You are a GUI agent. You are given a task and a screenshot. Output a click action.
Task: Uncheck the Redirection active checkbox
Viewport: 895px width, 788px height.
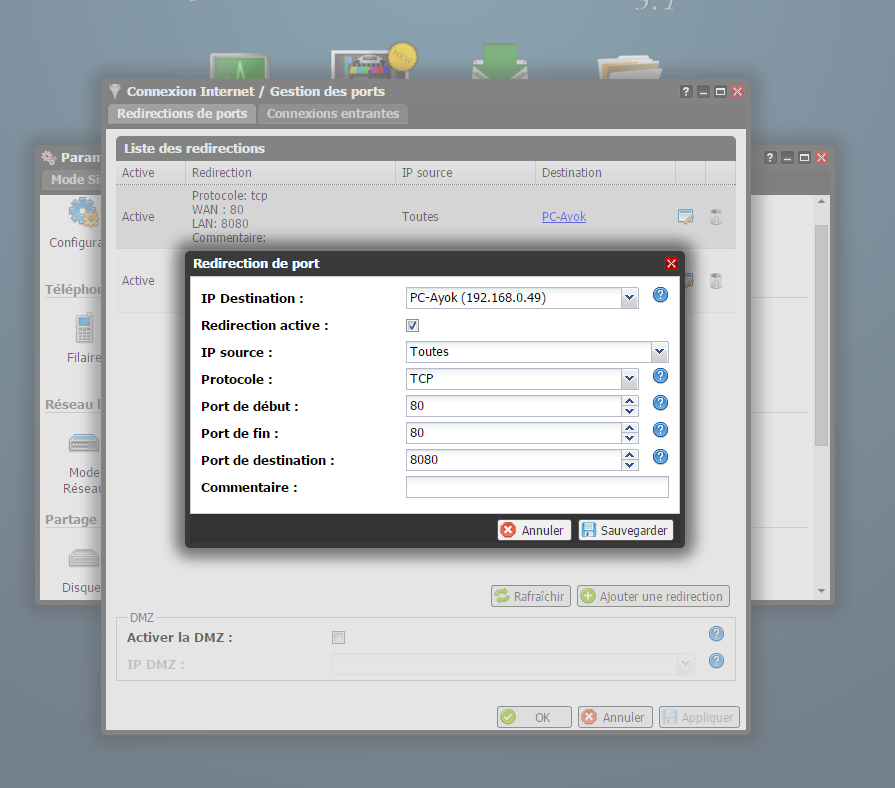click(413, 326)
